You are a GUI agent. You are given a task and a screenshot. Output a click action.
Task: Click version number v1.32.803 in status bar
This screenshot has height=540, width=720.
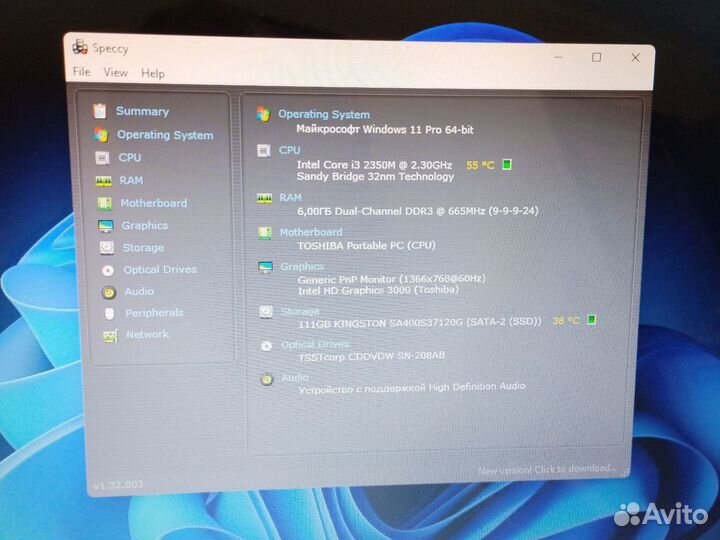coord(118,485)
